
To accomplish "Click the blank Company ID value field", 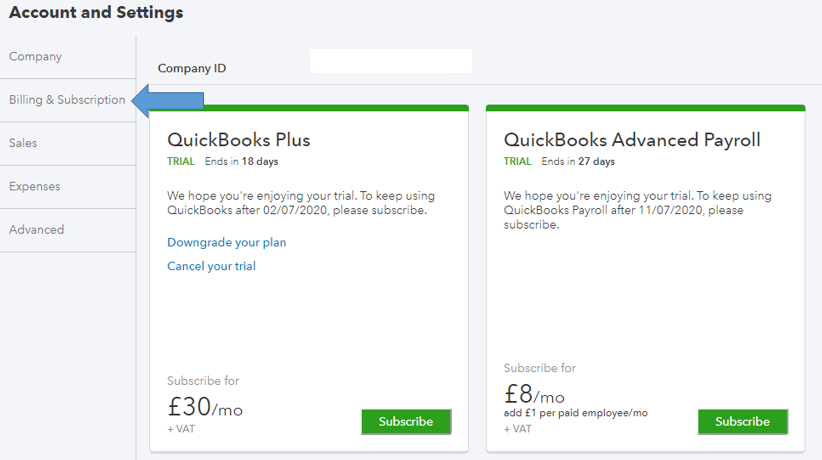I will point(390,61).
